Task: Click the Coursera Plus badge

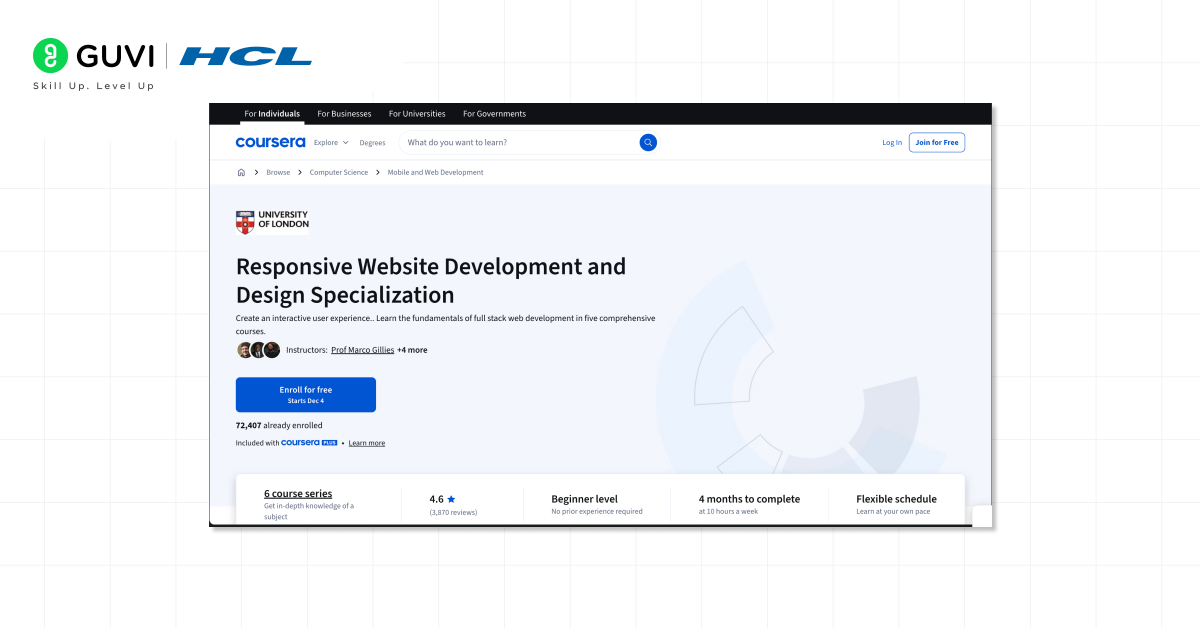Action: [x=309, y=442]
